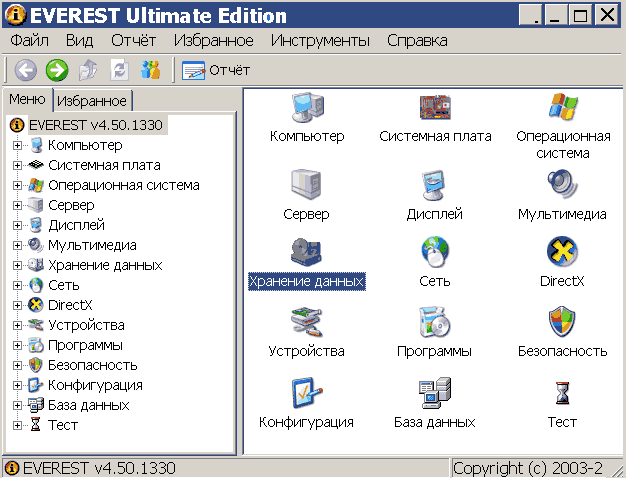626x478 pixels.
Task: Select Дисплей in the tree
Action: click(x=76, y=225)
